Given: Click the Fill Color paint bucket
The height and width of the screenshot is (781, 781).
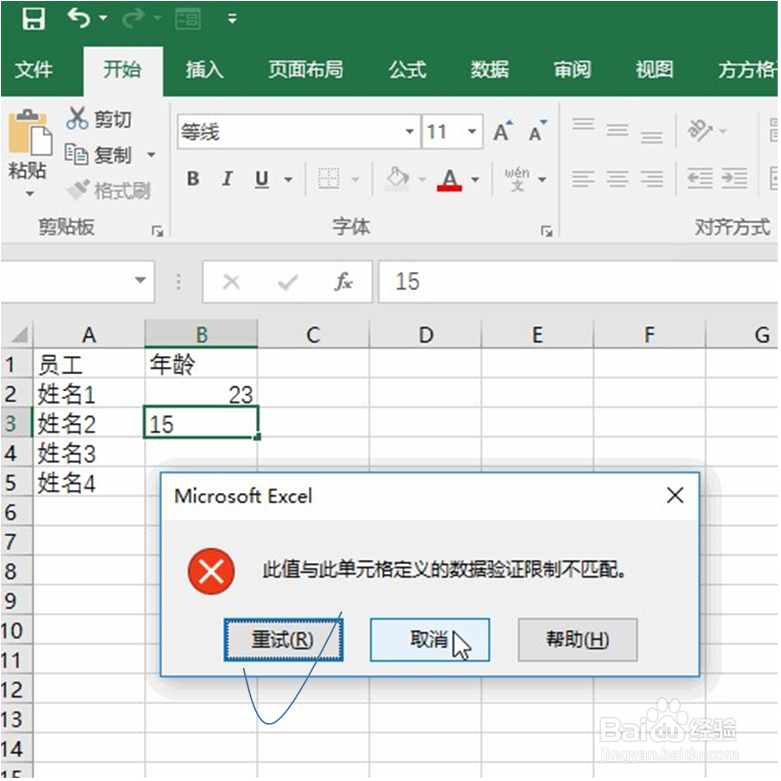Looking at the screenshot, I should [x=397, y=178].
